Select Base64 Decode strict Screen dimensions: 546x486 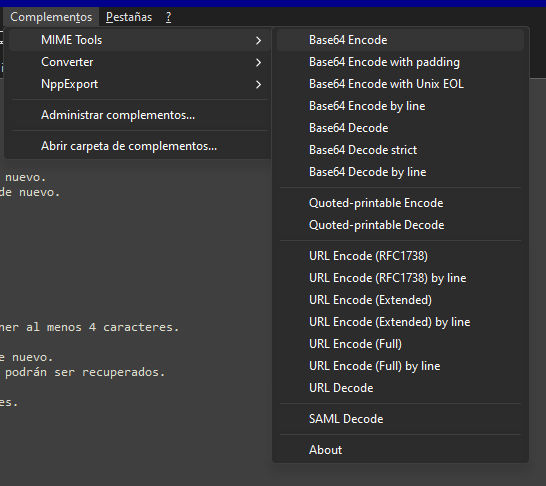click(400, 150)
